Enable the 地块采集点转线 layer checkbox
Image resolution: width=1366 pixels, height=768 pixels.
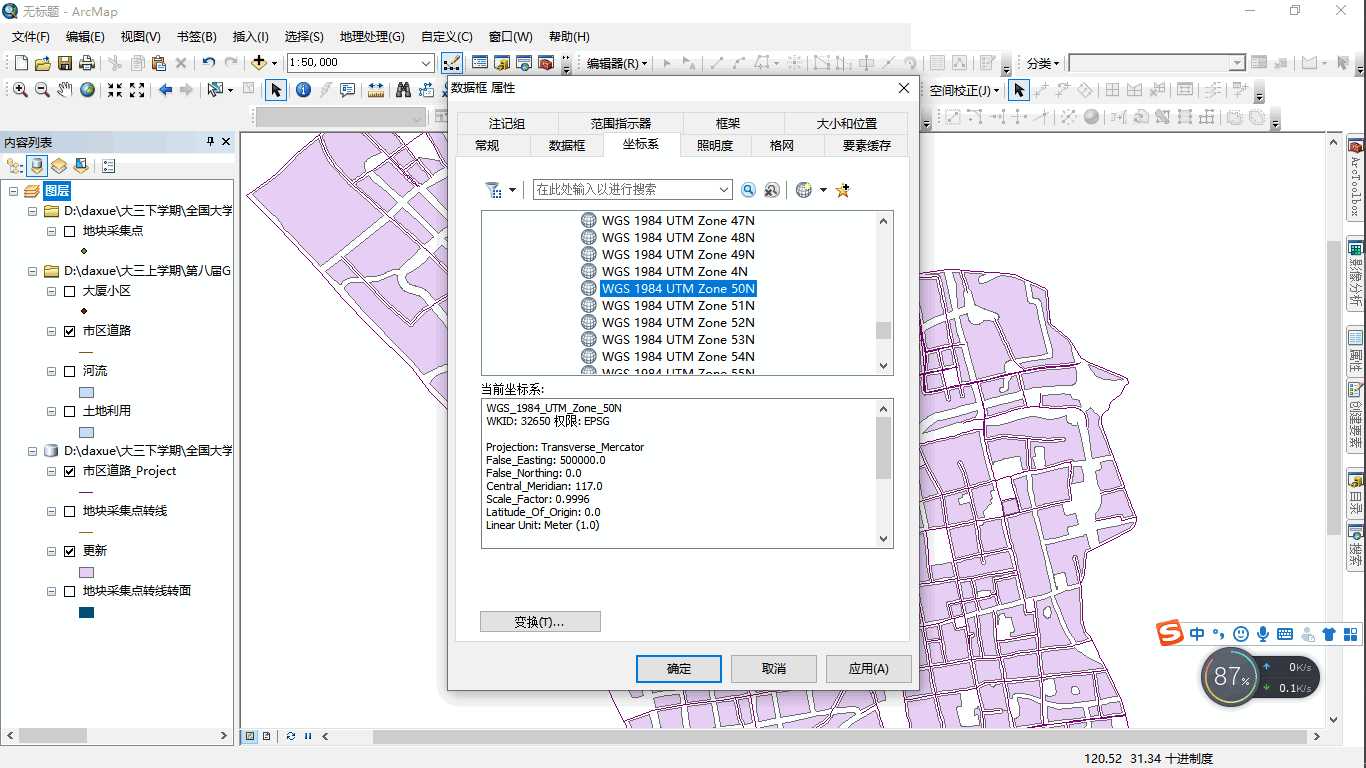click(x=69, y=511)
